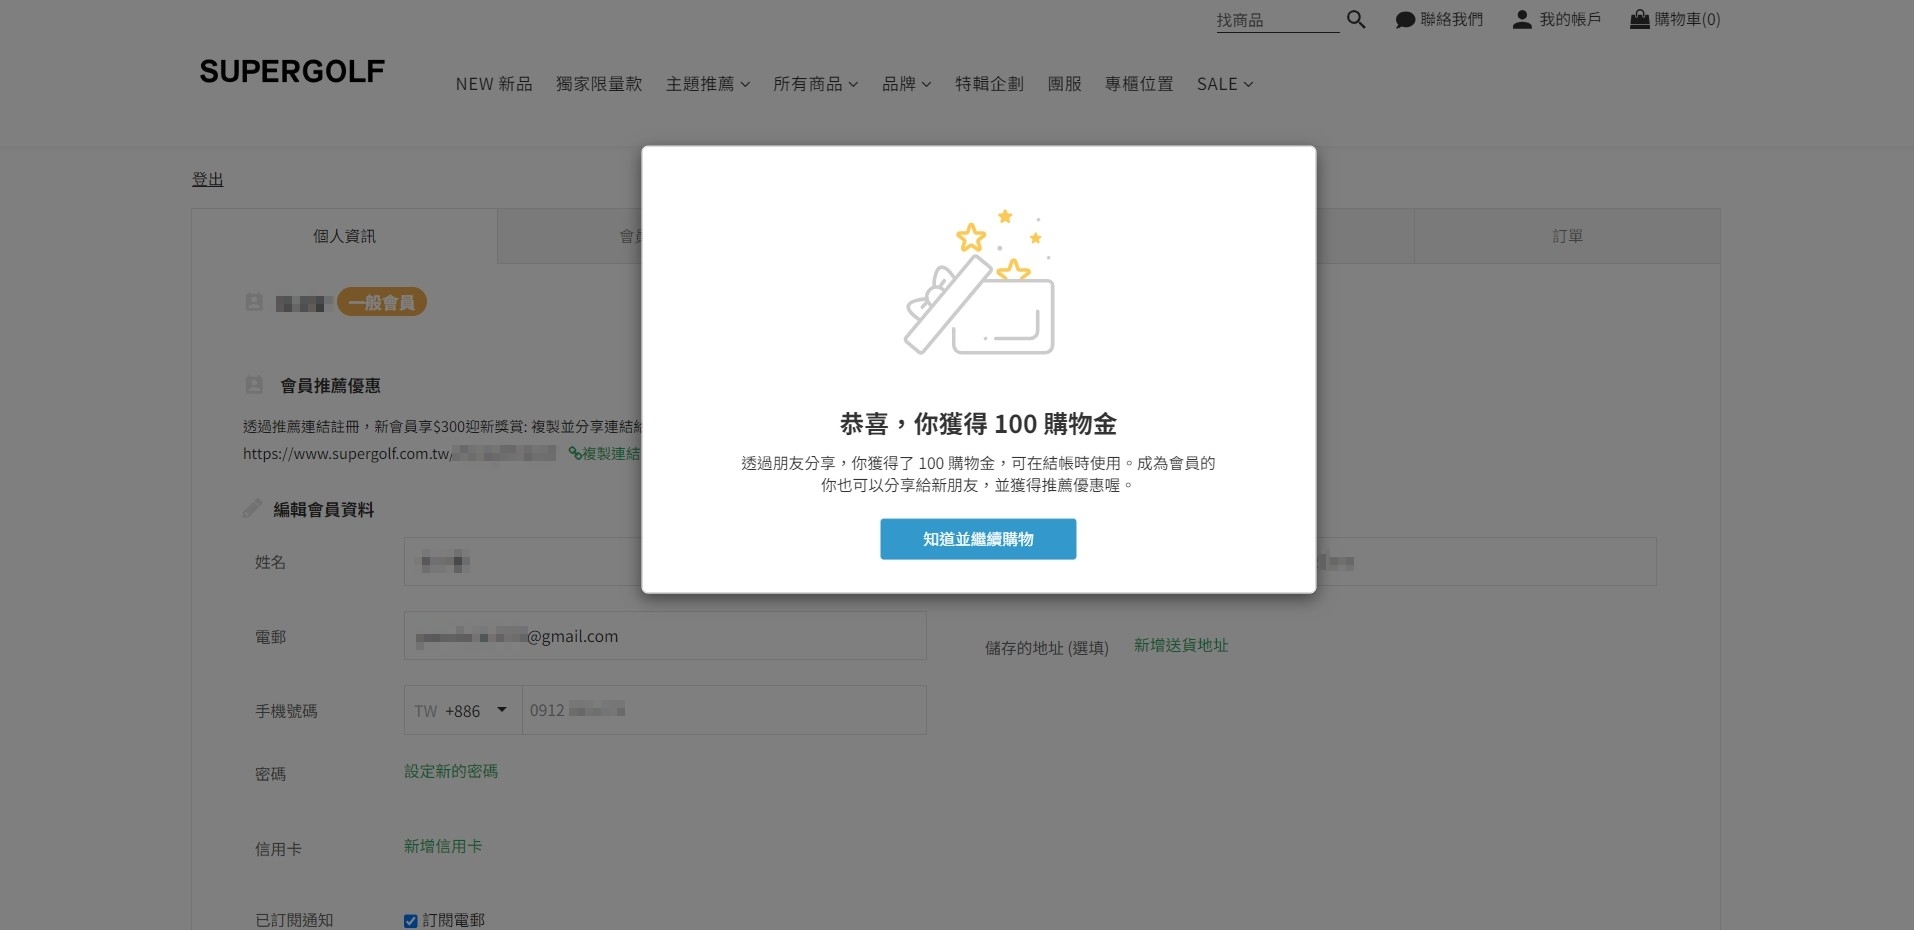1914x930 pixels.
Task: Switch to the 訂單 tab
Action: (1567, 236)
